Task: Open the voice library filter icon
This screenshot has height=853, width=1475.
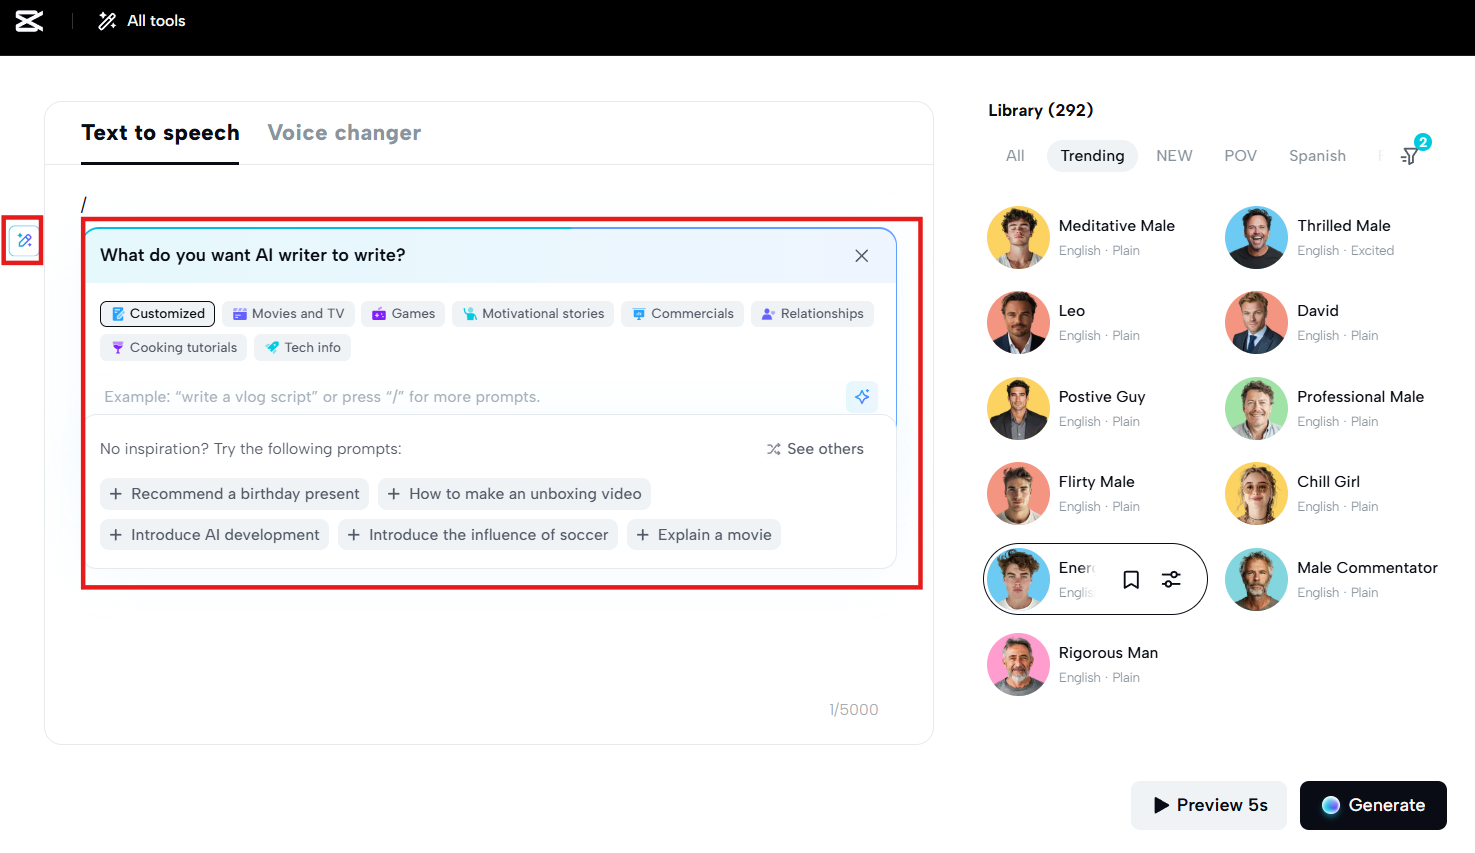Action: coord(1410,156)
